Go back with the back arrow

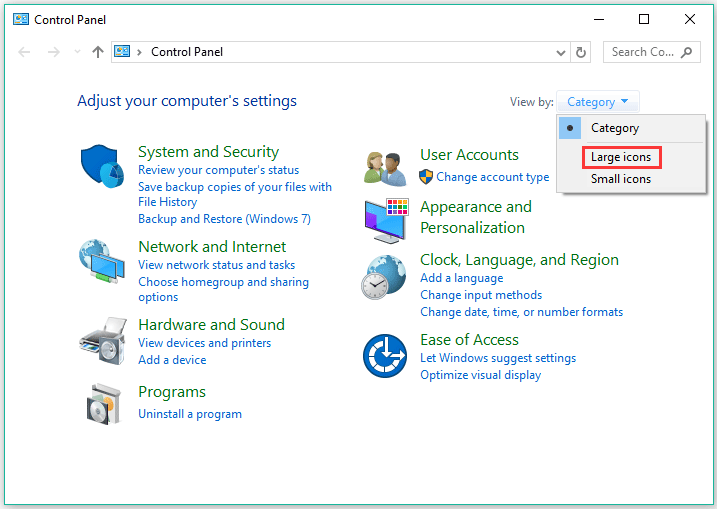click(24, 52)
